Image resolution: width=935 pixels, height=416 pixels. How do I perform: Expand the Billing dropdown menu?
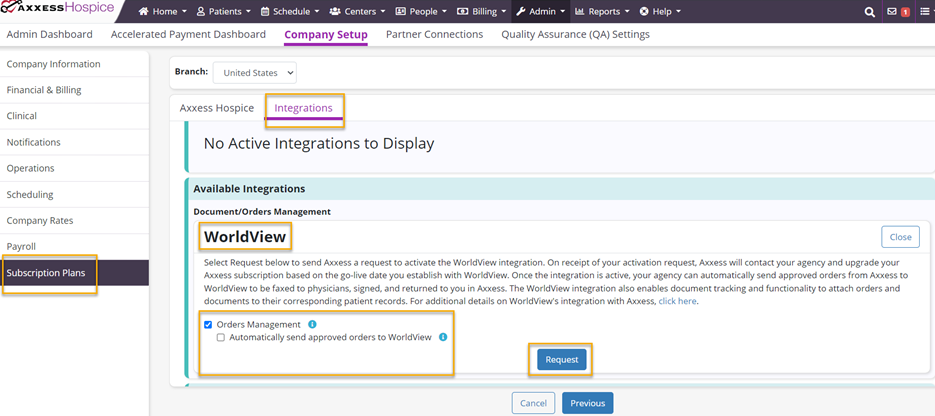click(481, 12)
